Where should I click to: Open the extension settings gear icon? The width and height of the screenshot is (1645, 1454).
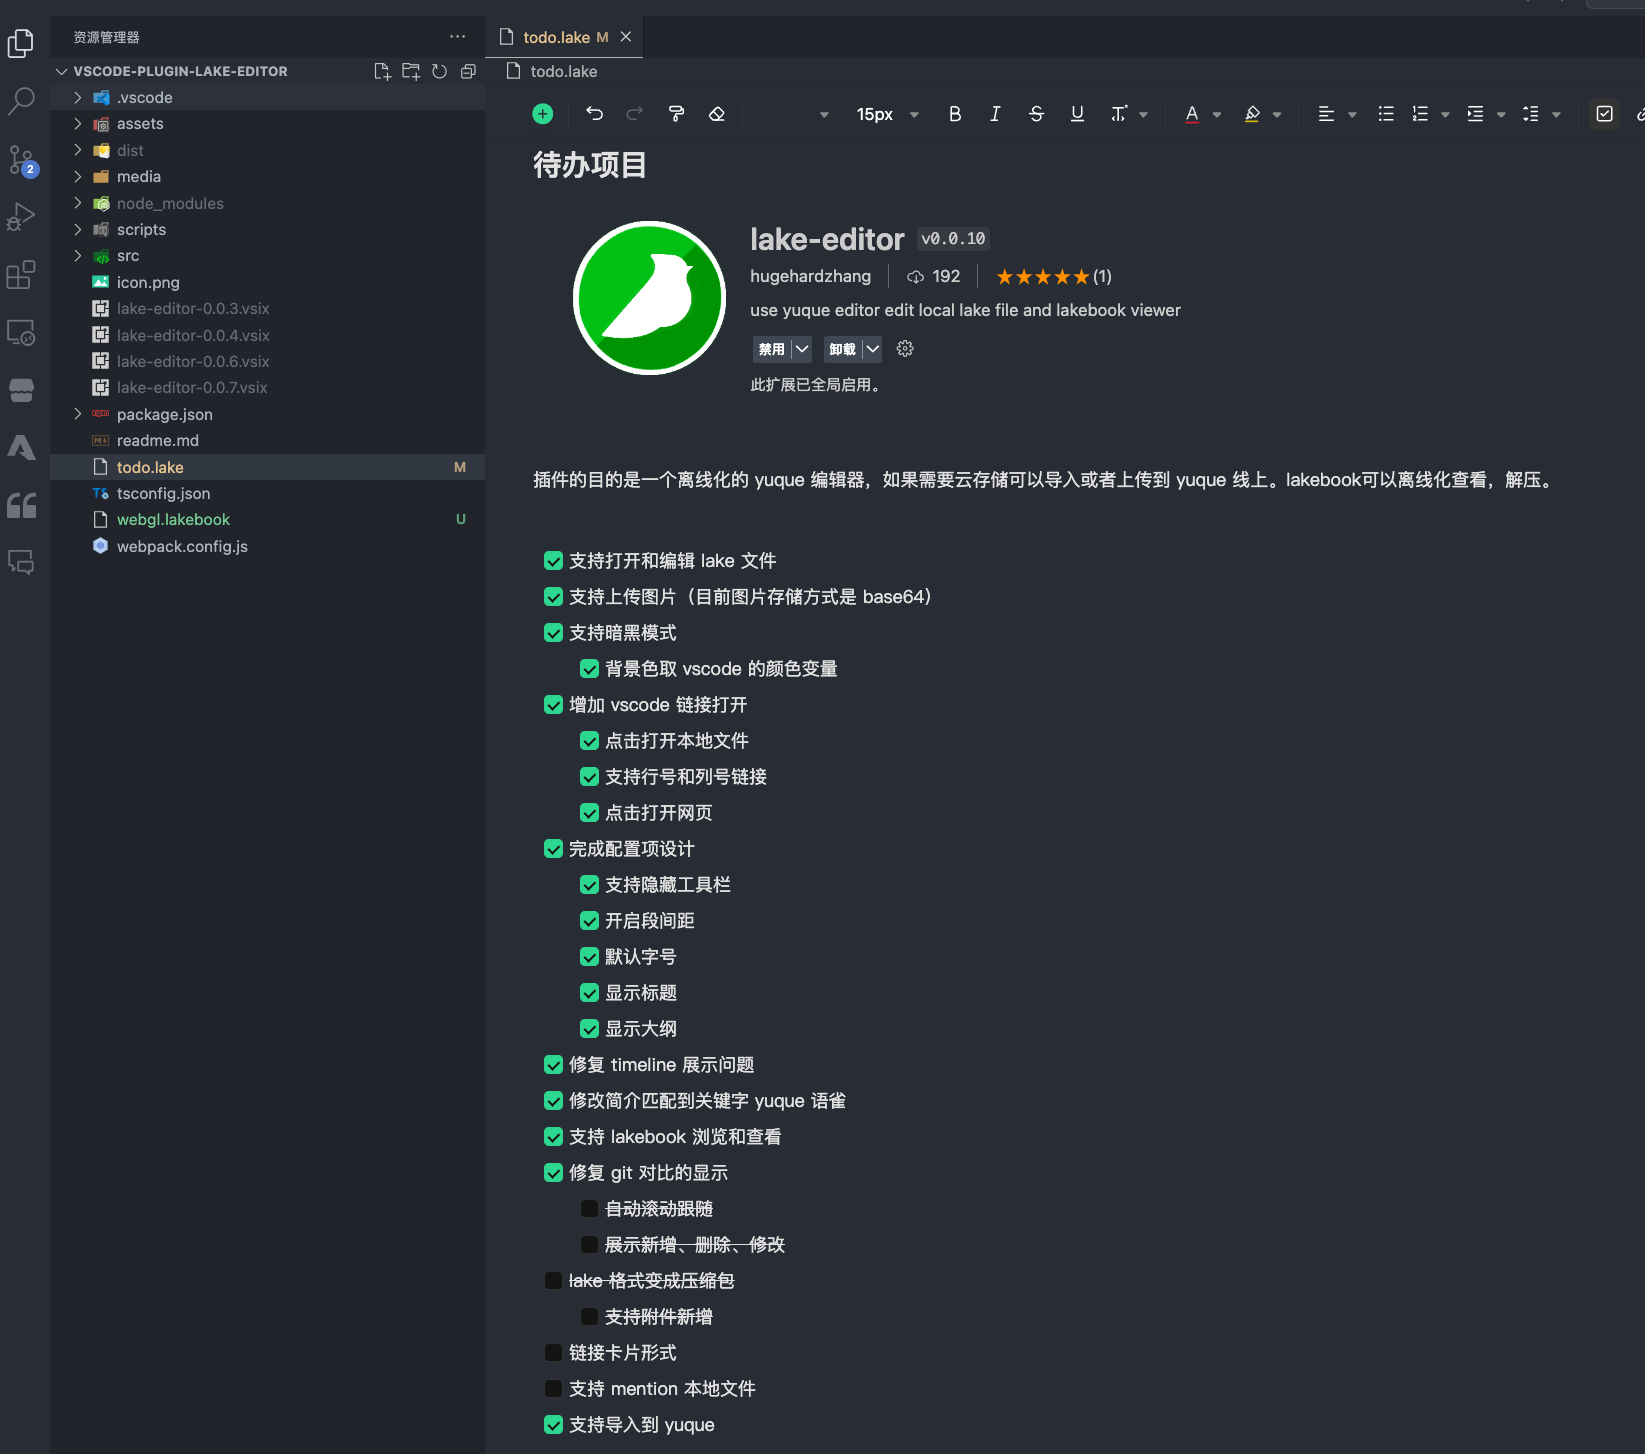905,348
